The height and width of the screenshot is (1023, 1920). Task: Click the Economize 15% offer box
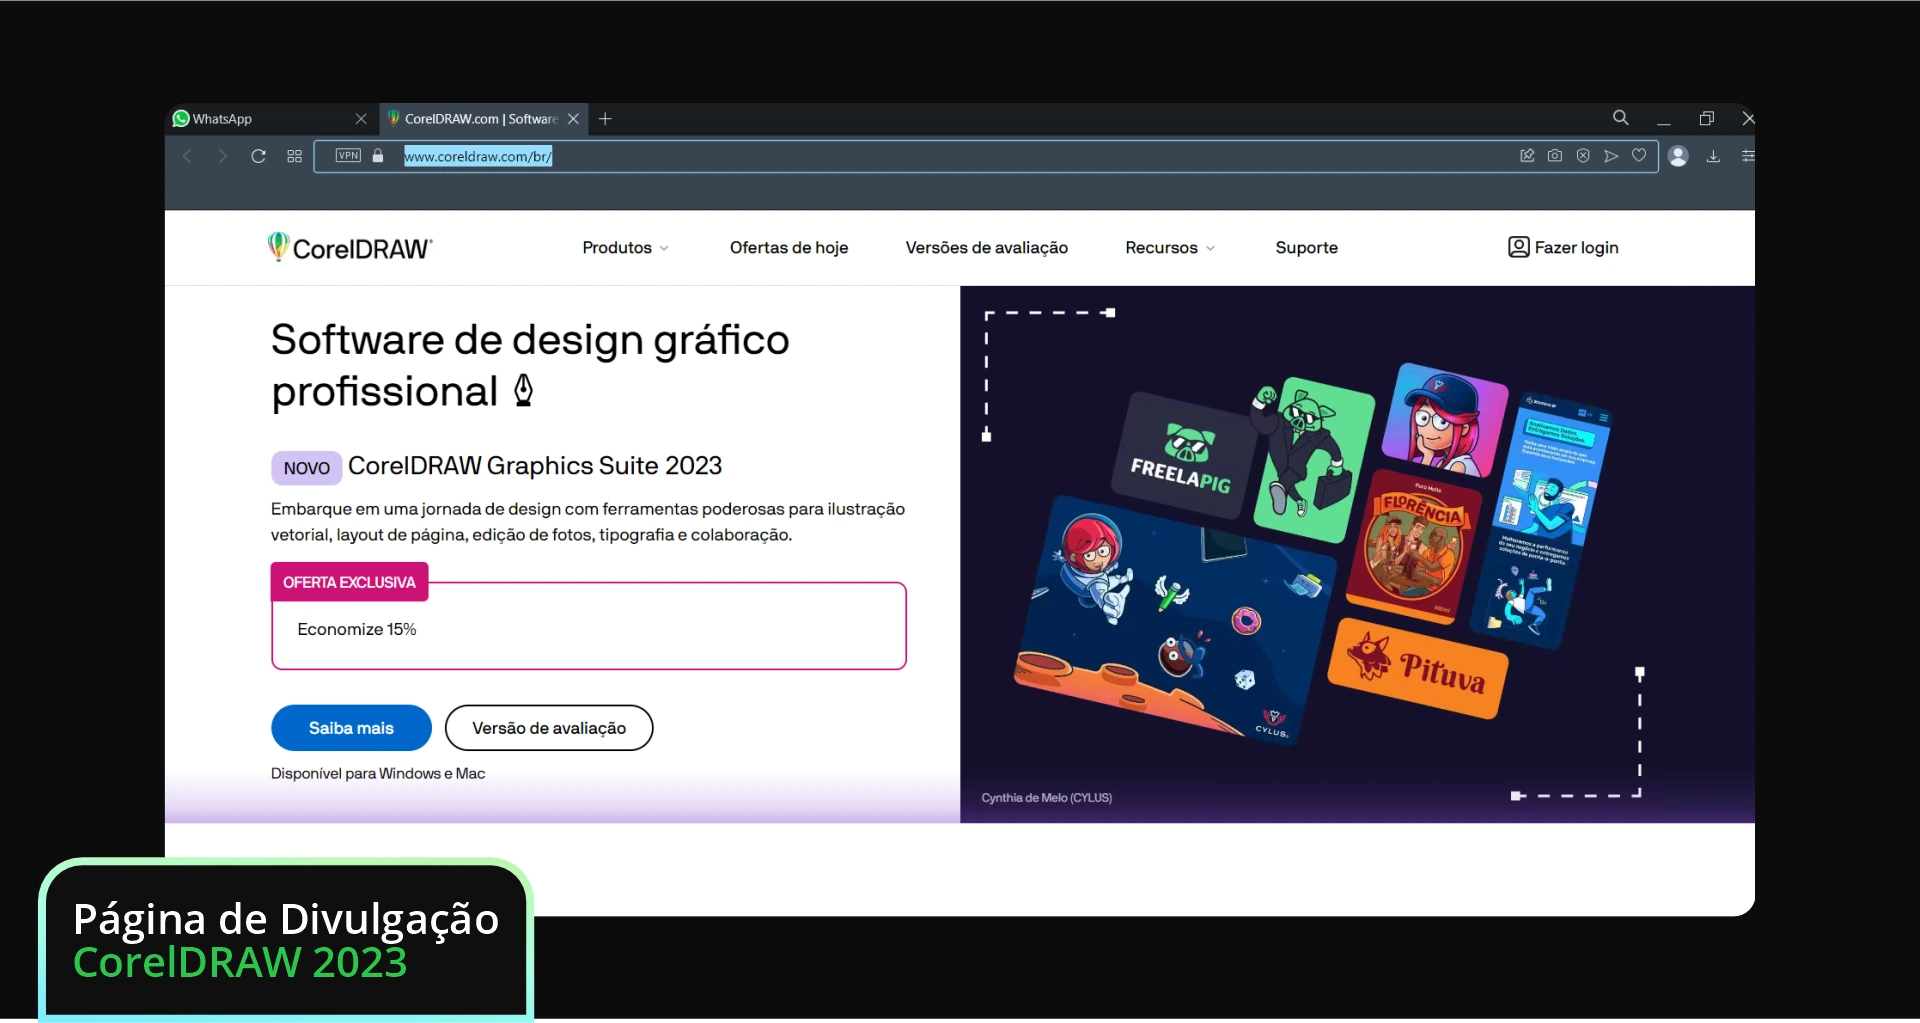[x=589, y=627]
